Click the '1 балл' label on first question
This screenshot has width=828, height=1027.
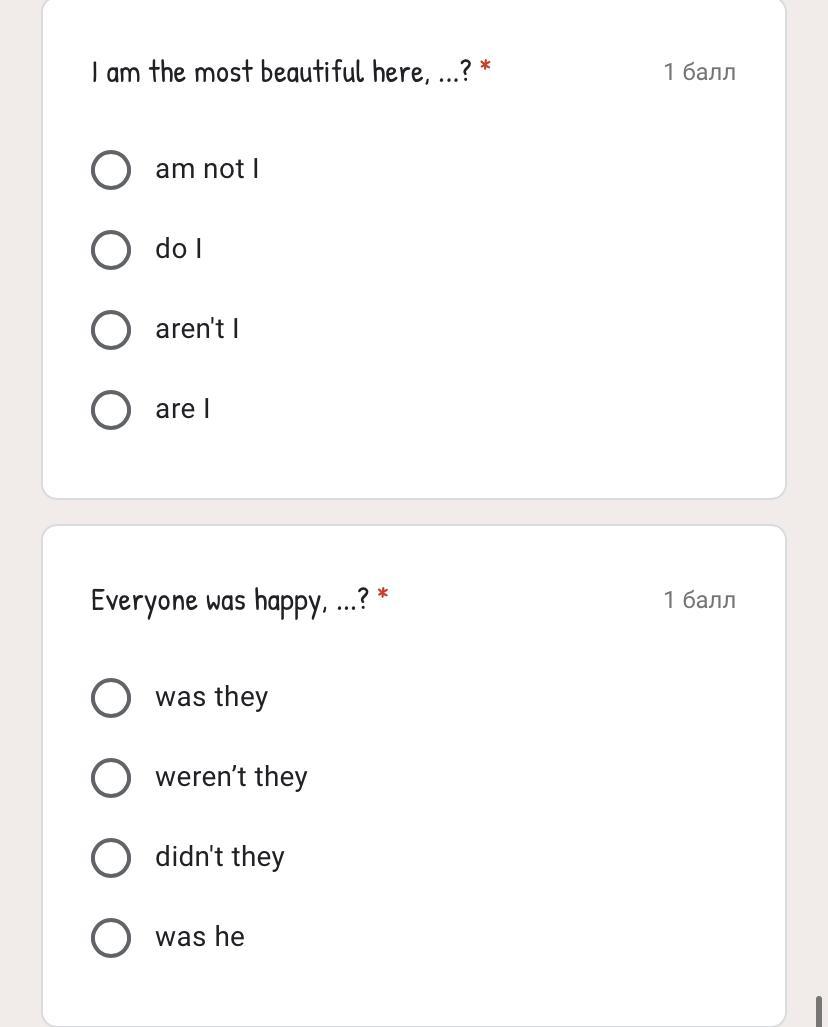(x=699, y=72)
